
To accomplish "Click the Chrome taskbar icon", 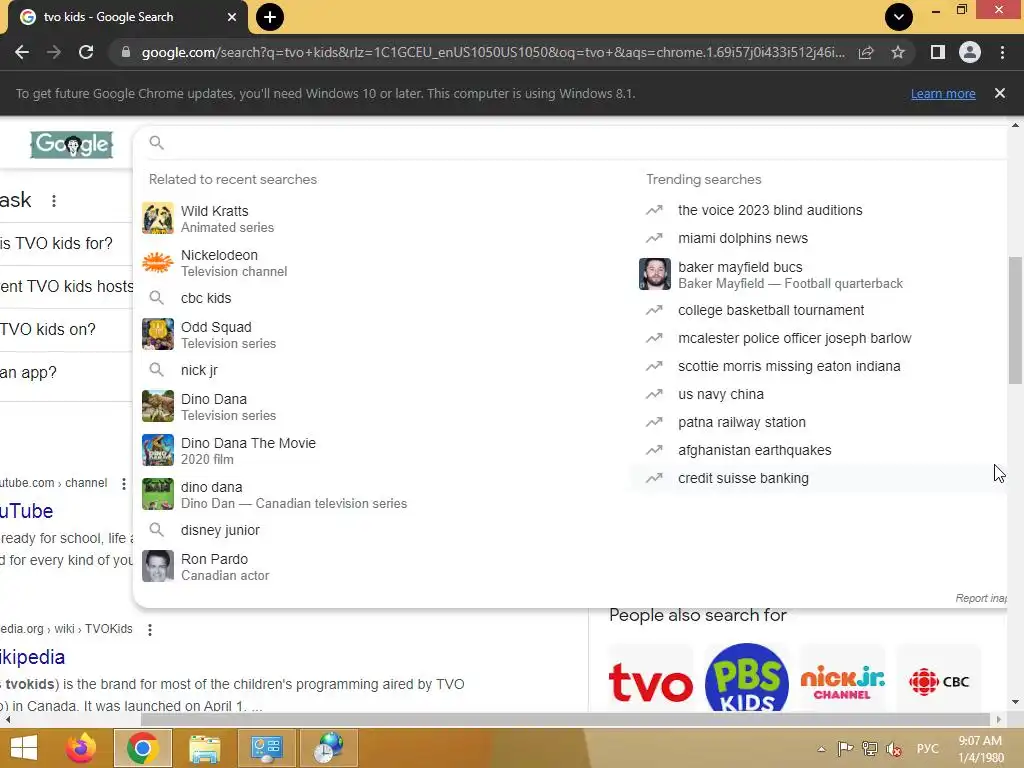I will [x=143, y=748].
